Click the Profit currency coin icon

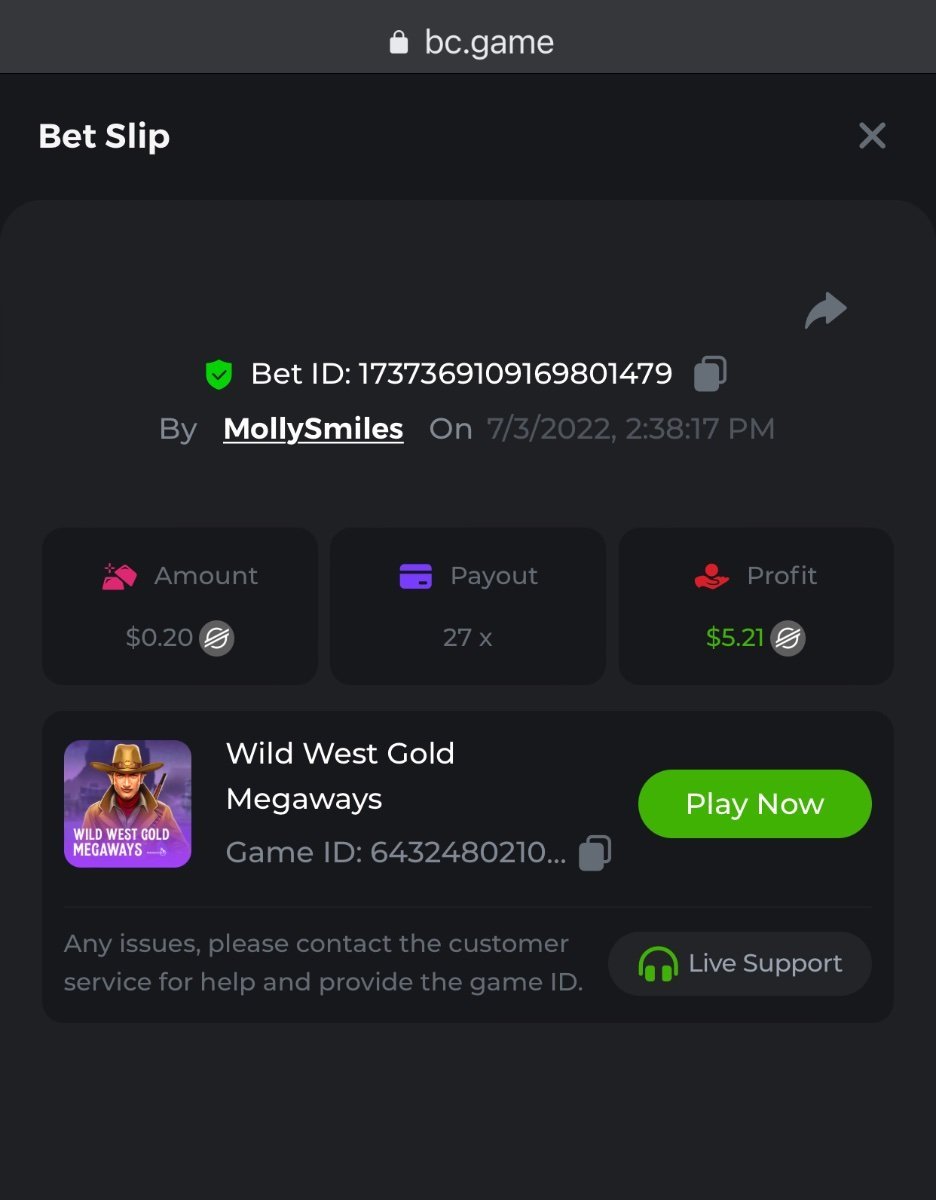(788, 638)
